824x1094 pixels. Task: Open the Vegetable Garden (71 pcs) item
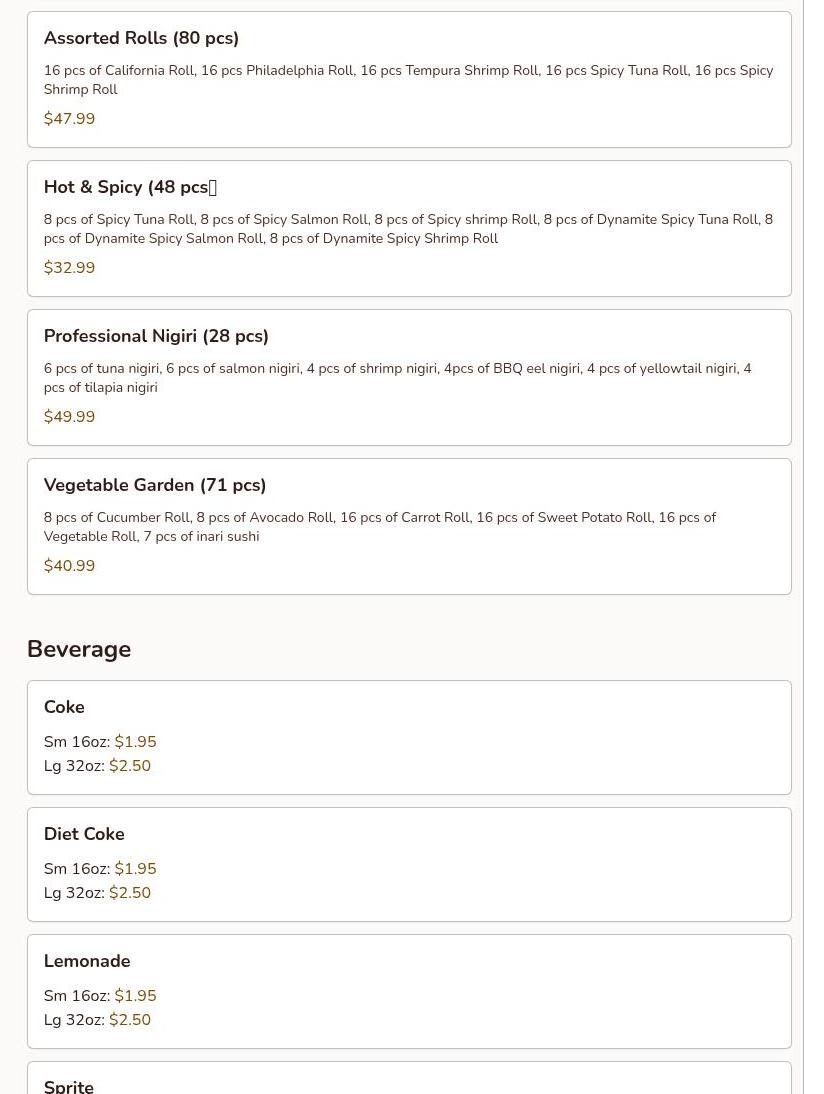(x=409, y=527)
